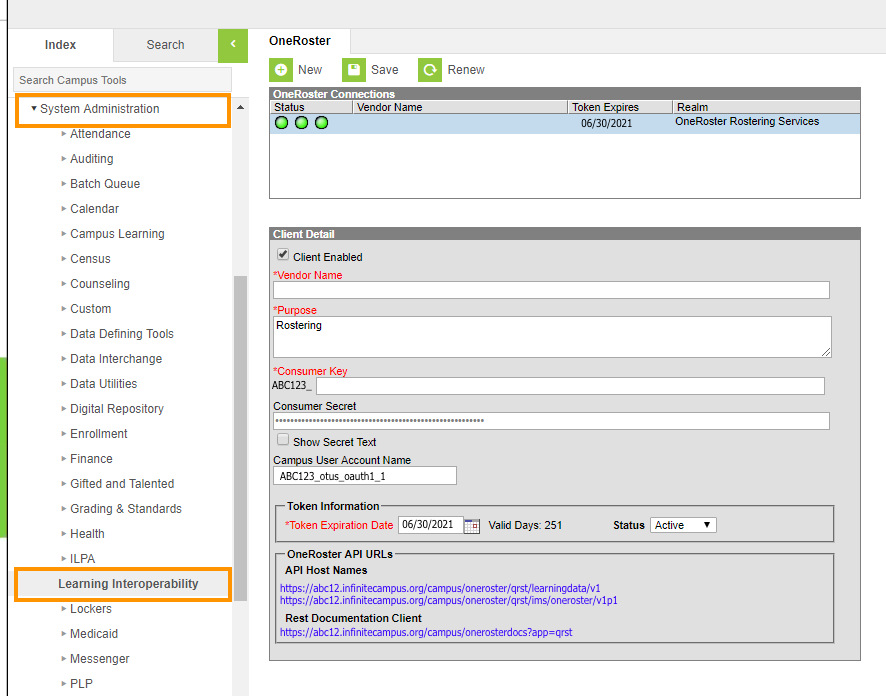
Task: Open the calendar picker beside Token Expiration Date
Action: 472,526
